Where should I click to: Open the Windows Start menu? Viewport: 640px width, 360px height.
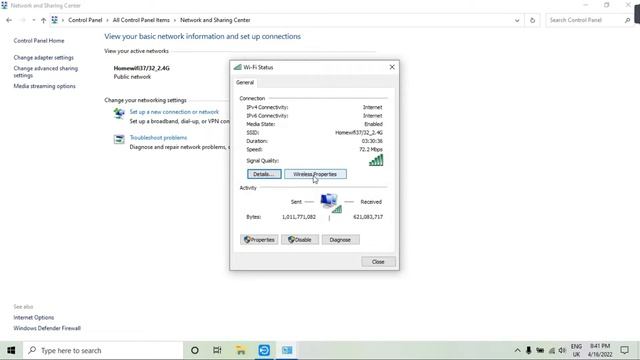[11, 350]
